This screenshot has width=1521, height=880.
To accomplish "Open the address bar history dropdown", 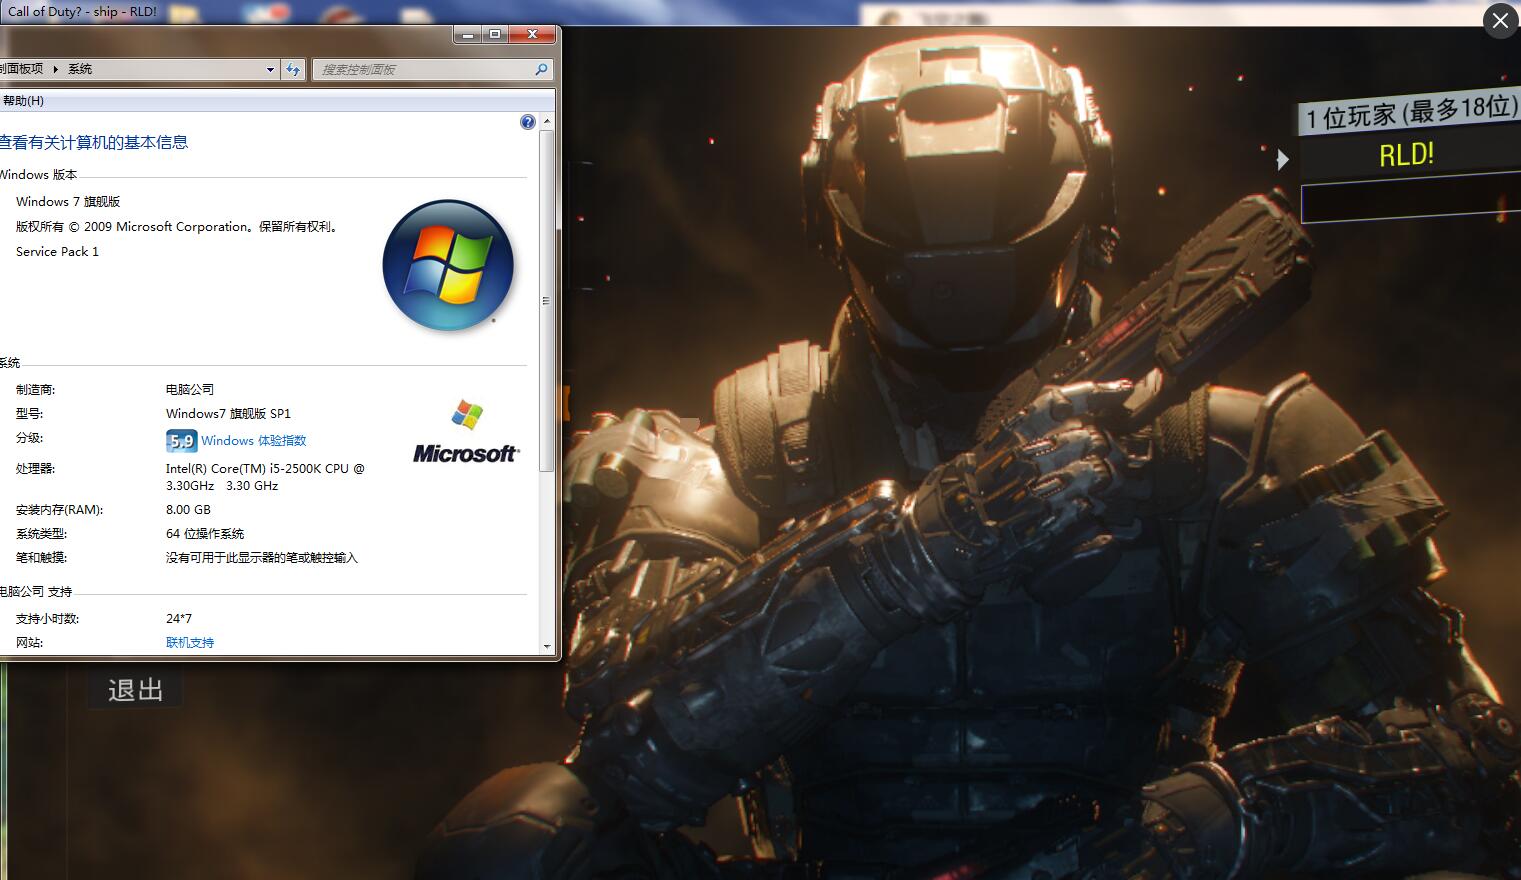I will (270, 69).
